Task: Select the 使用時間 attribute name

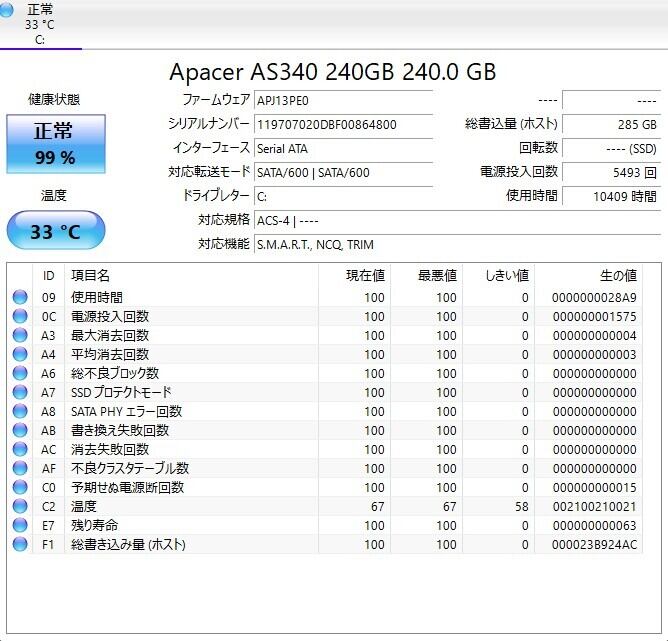Action: pyautogui.click(x=97, y=297)
